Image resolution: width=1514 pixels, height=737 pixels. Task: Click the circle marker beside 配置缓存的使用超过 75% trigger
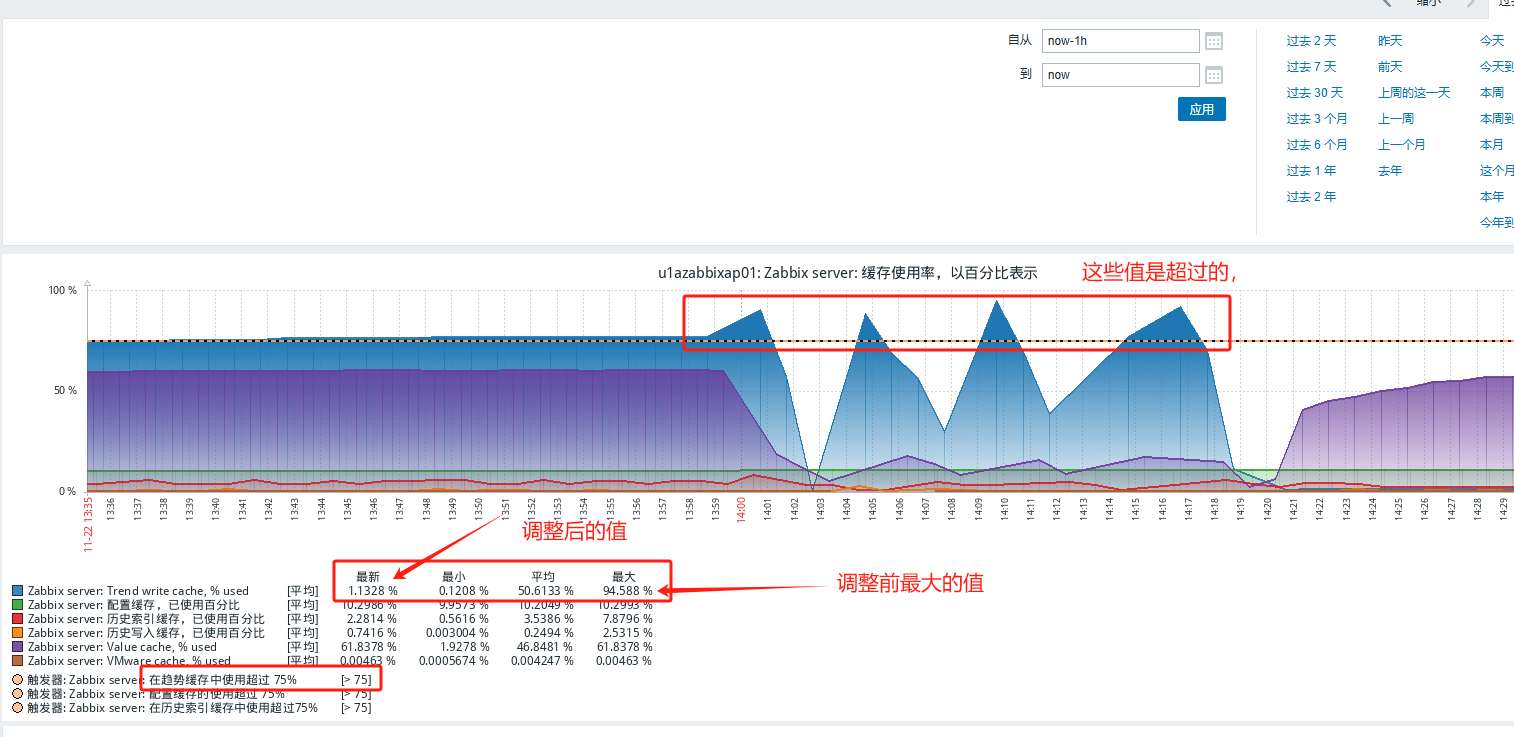click(x=18, y=694)
